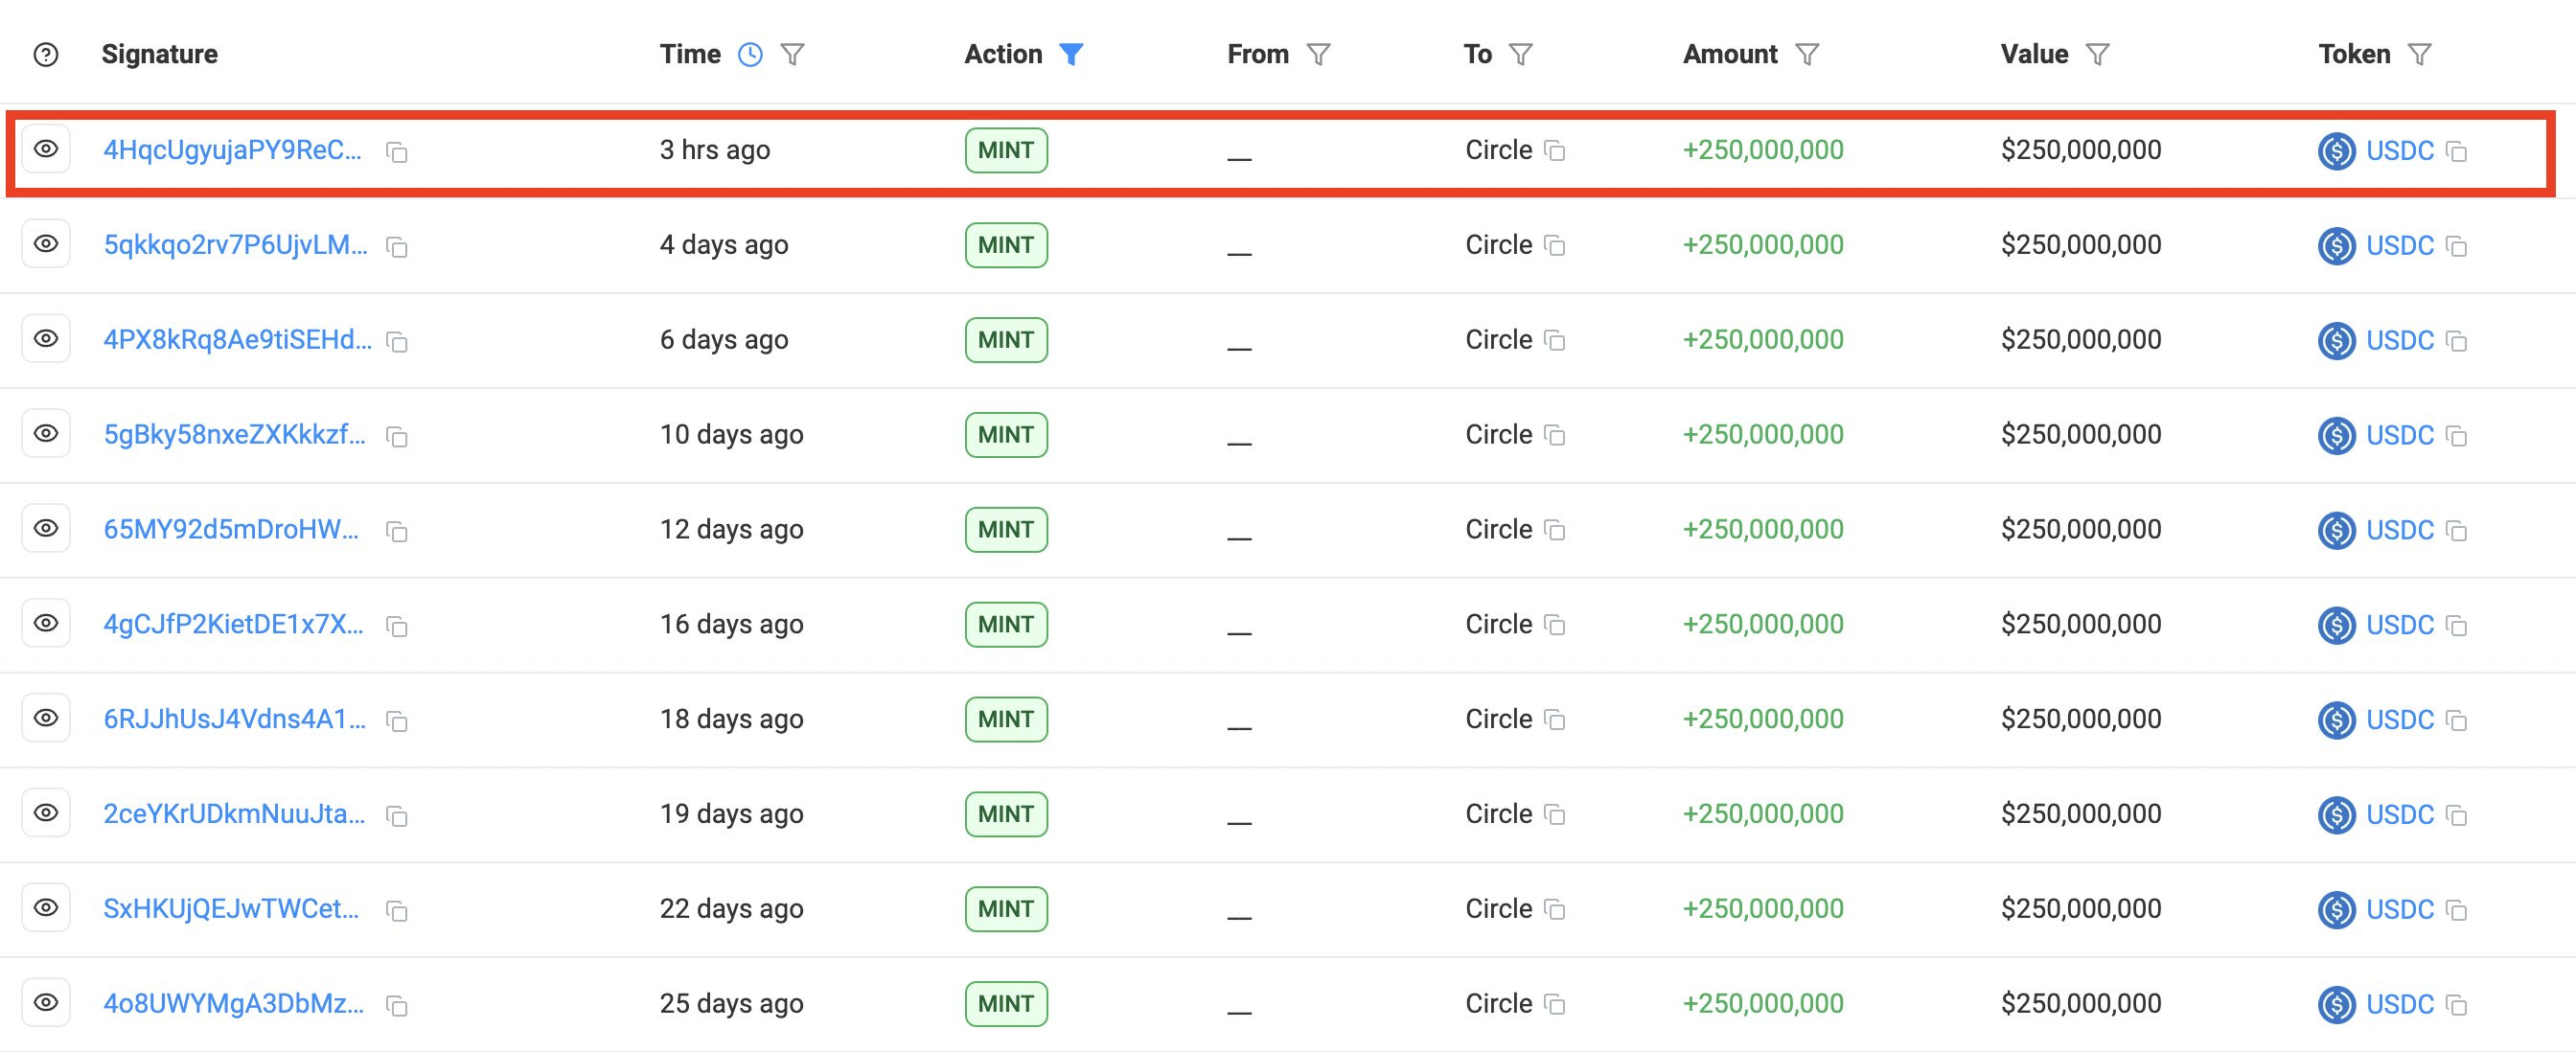Open the Value column filter
Image resolution: width=2576 pixels, height=1052 pixels.
(2098, 54)
